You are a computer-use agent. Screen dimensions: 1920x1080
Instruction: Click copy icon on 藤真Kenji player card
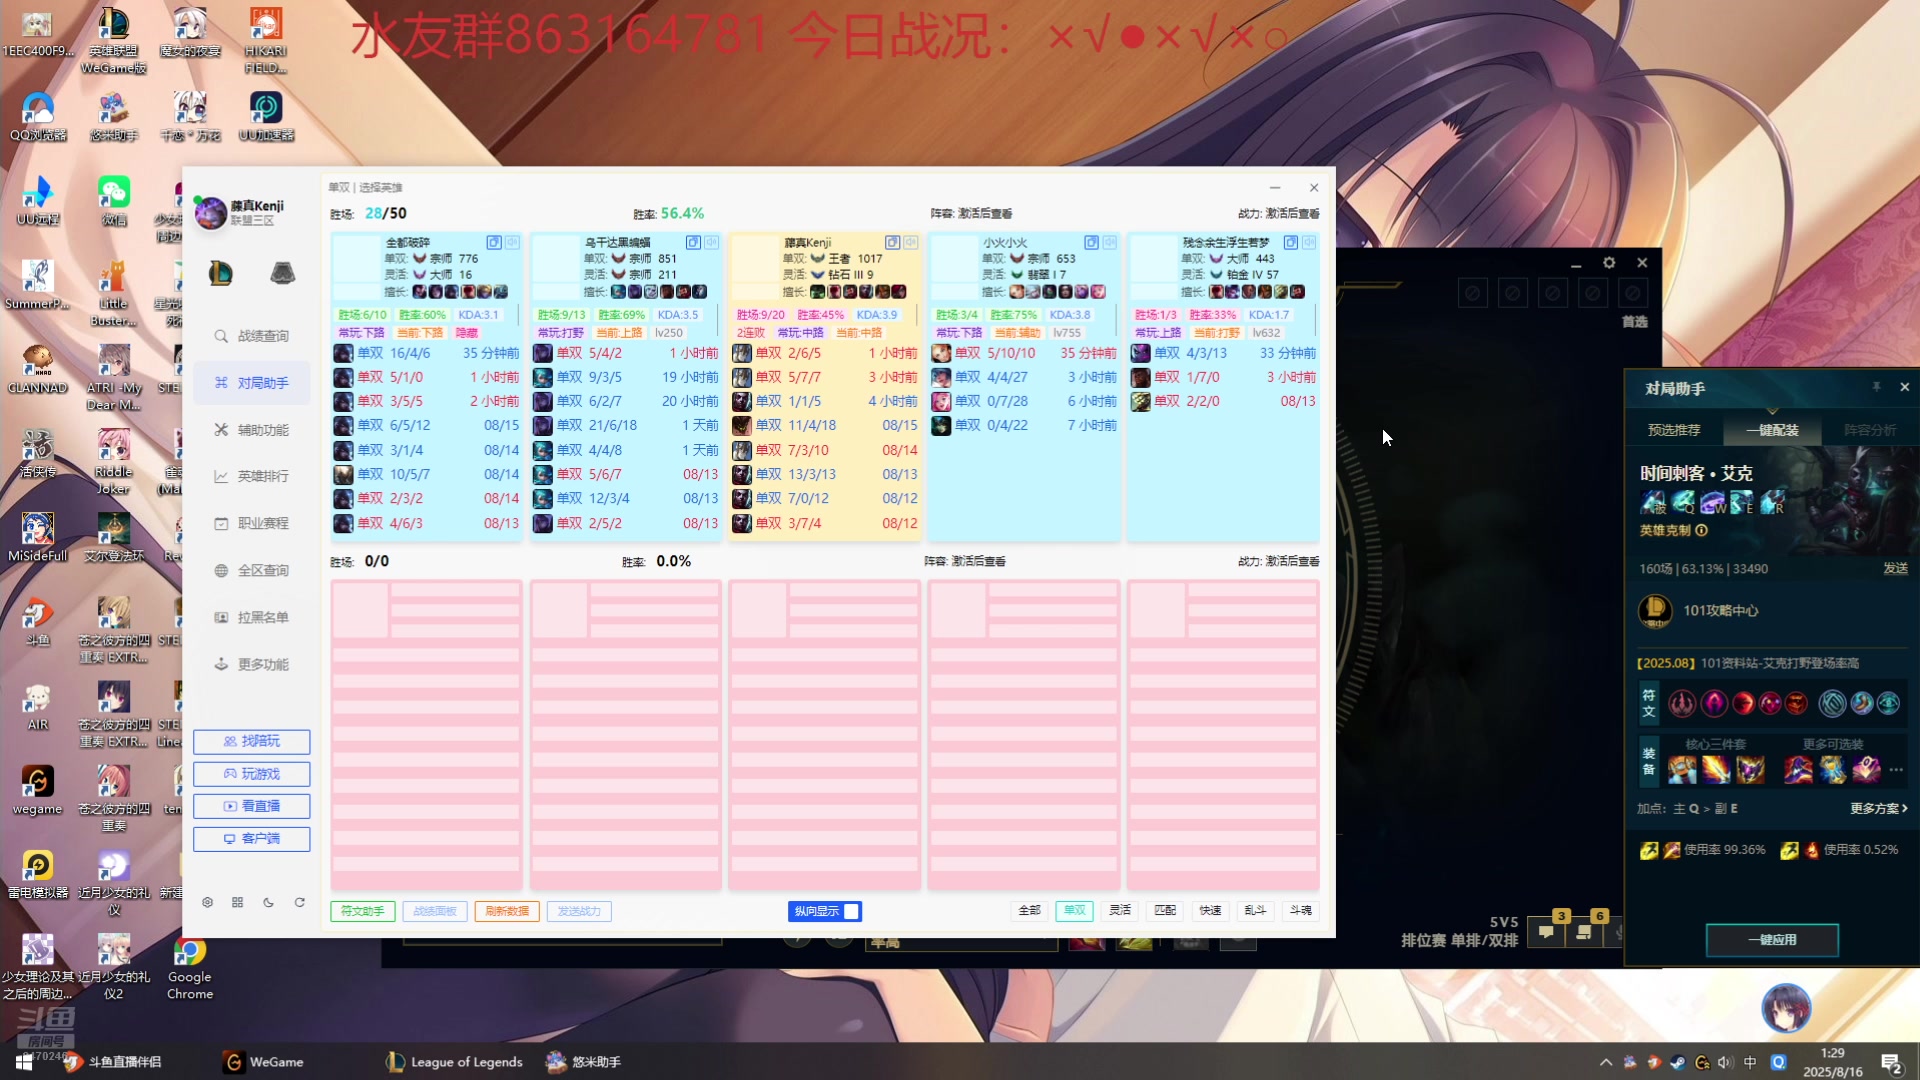(892, 243)
